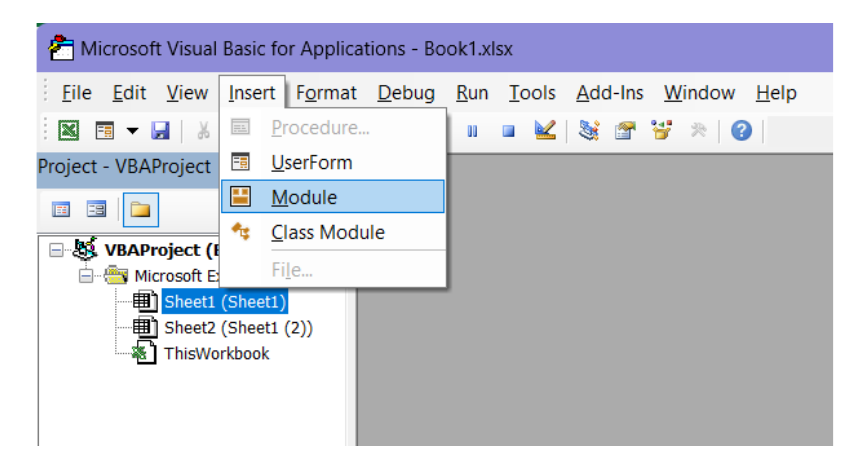
Task: Click the View Code icon in Project pane
Action: (x=61, y=209)
